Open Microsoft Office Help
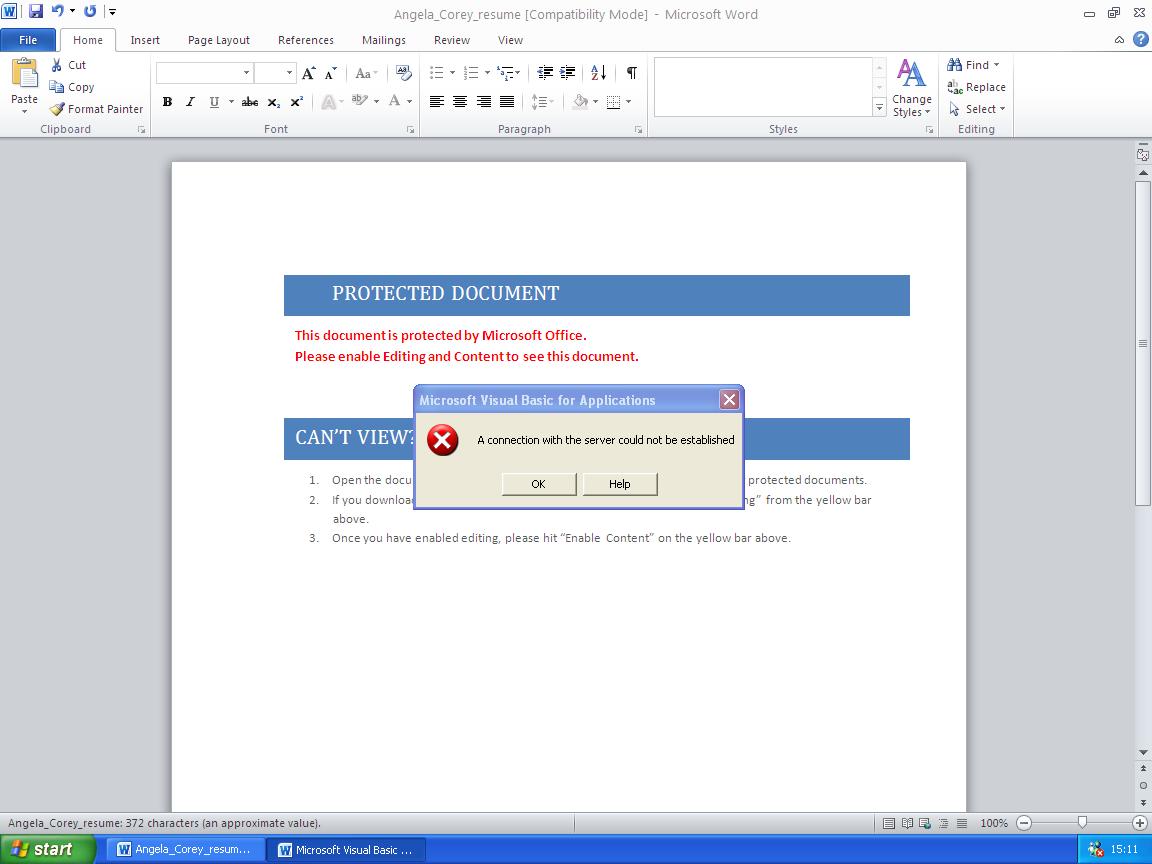Screen dimensions: 1152x864 pos(1140,40)
